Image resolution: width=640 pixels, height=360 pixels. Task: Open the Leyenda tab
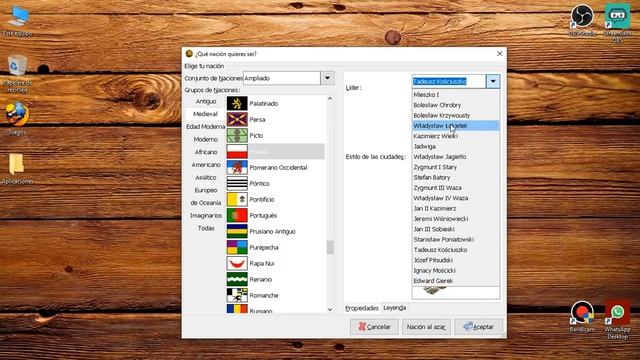click(x=395, y=308)
